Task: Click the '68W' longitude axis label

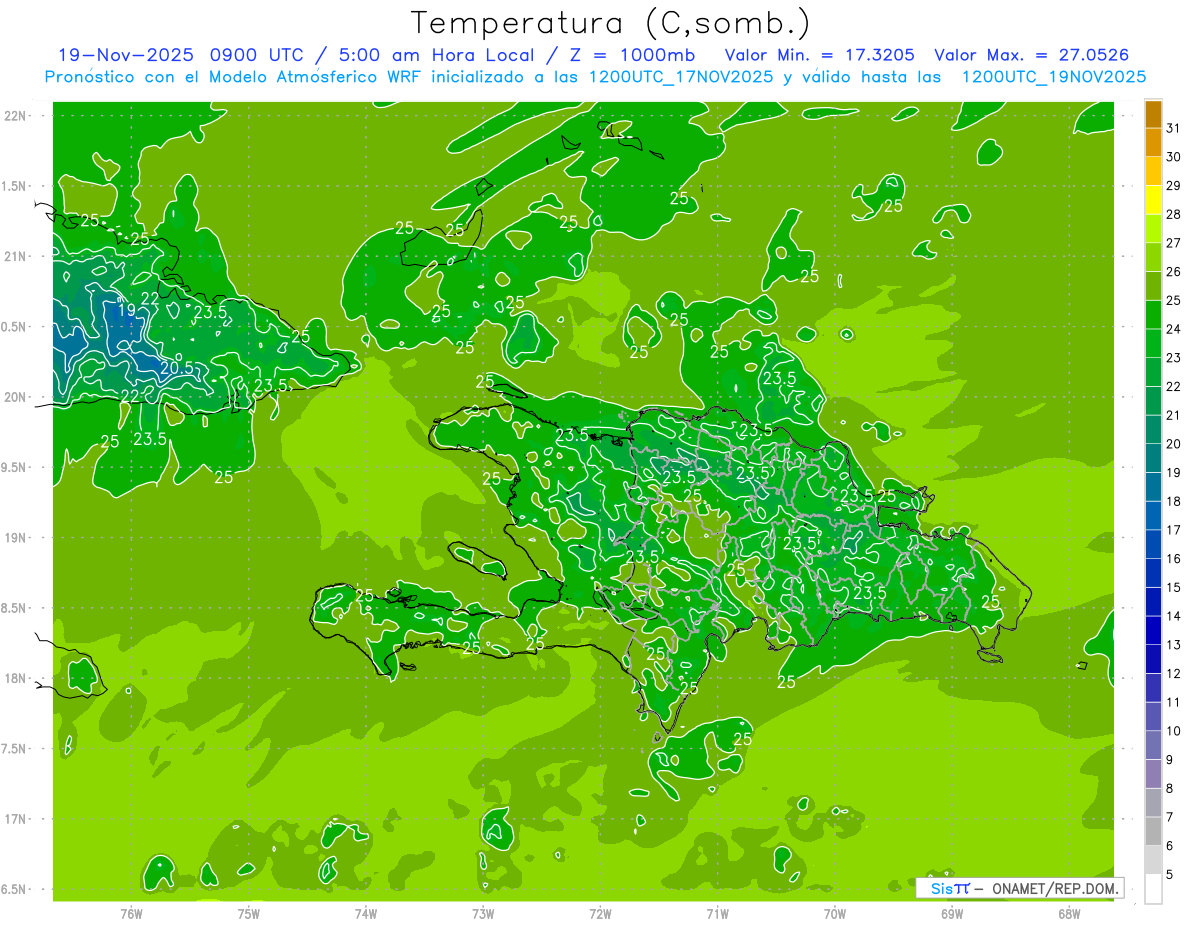Action: coord(1069,913)
